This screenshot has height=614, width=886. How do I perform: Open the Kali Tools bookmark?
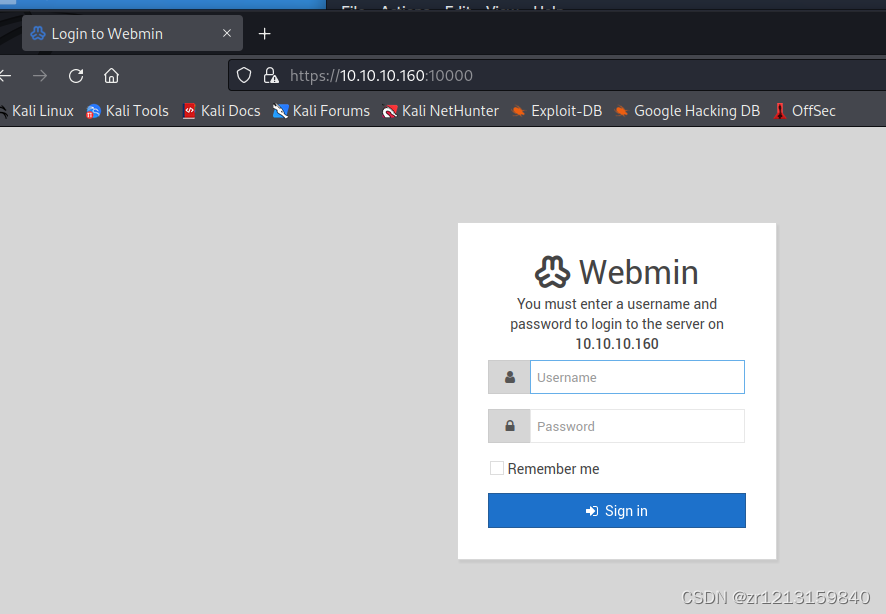point(127,111)
